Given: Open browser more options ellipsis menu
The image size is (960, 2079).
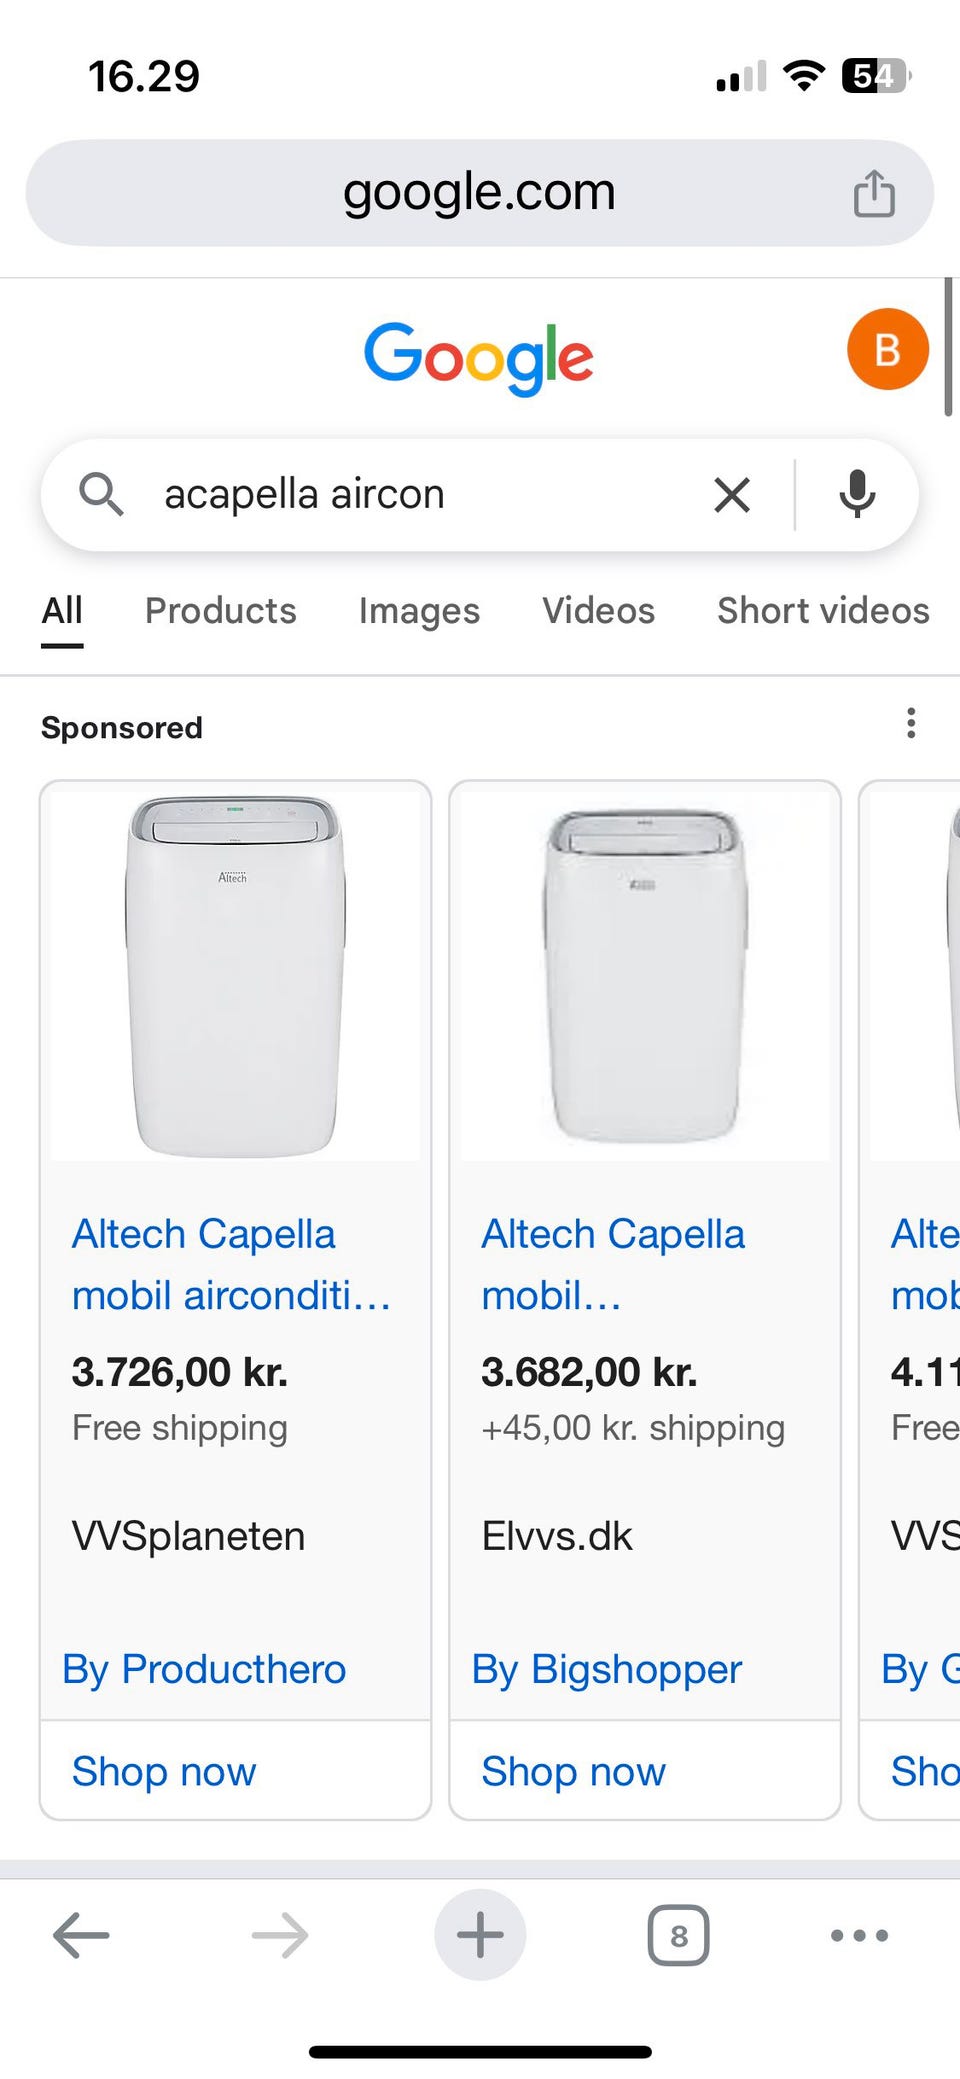Looking at the screenshot, I should (x=859, y=1935).
